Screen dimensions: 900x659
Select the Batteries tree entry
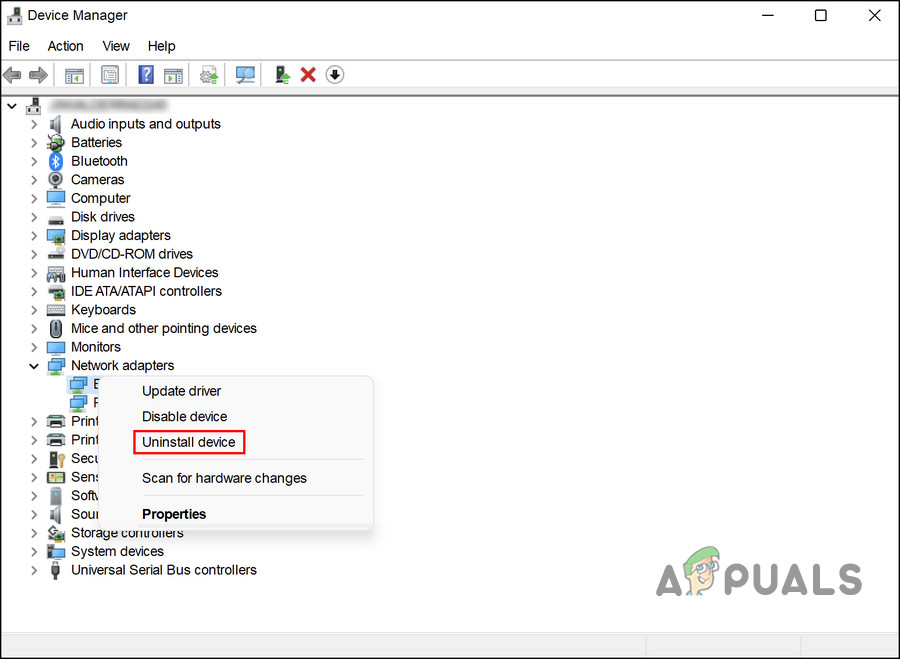pos(96,142)
